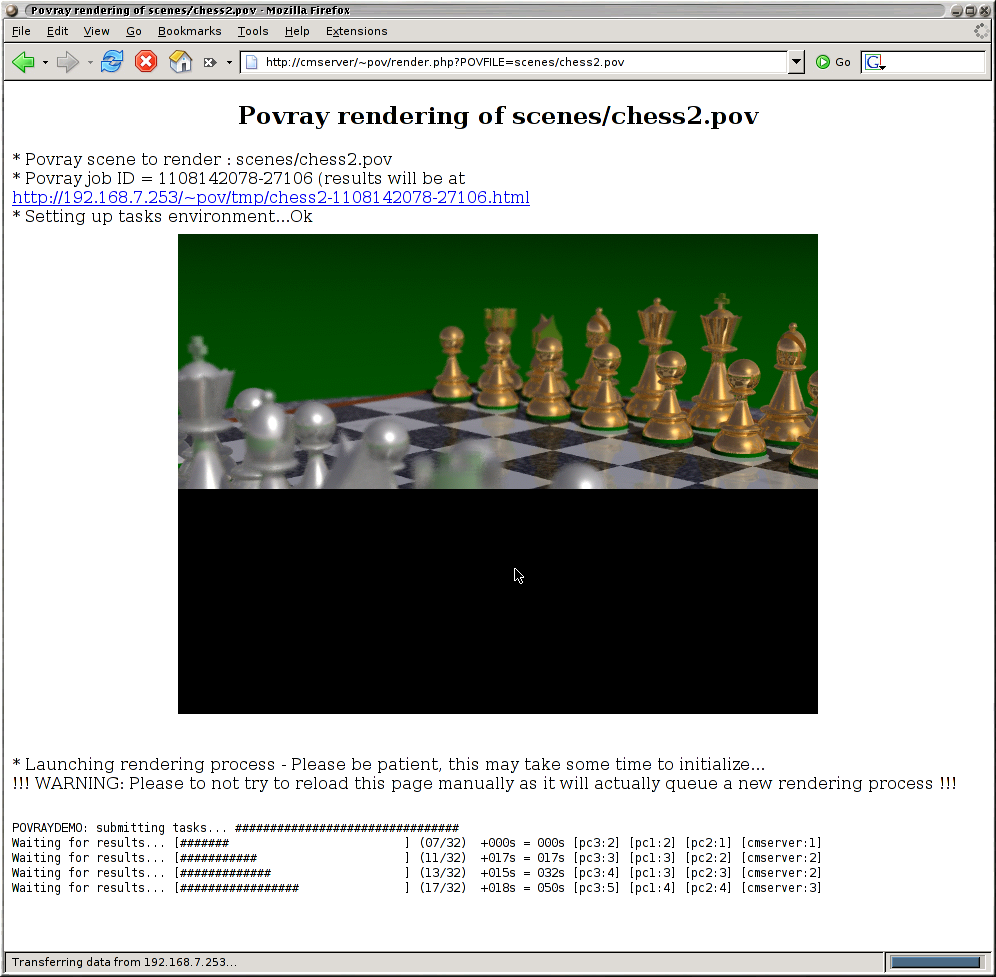Click the 'Launching rendering process' message

click(388, 764)
